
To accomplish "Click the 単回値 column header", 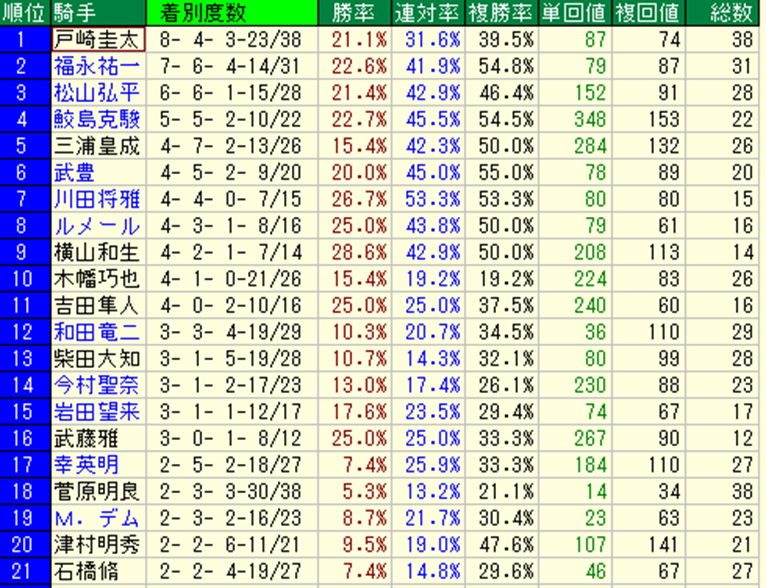I will click(x=575, y=13).
